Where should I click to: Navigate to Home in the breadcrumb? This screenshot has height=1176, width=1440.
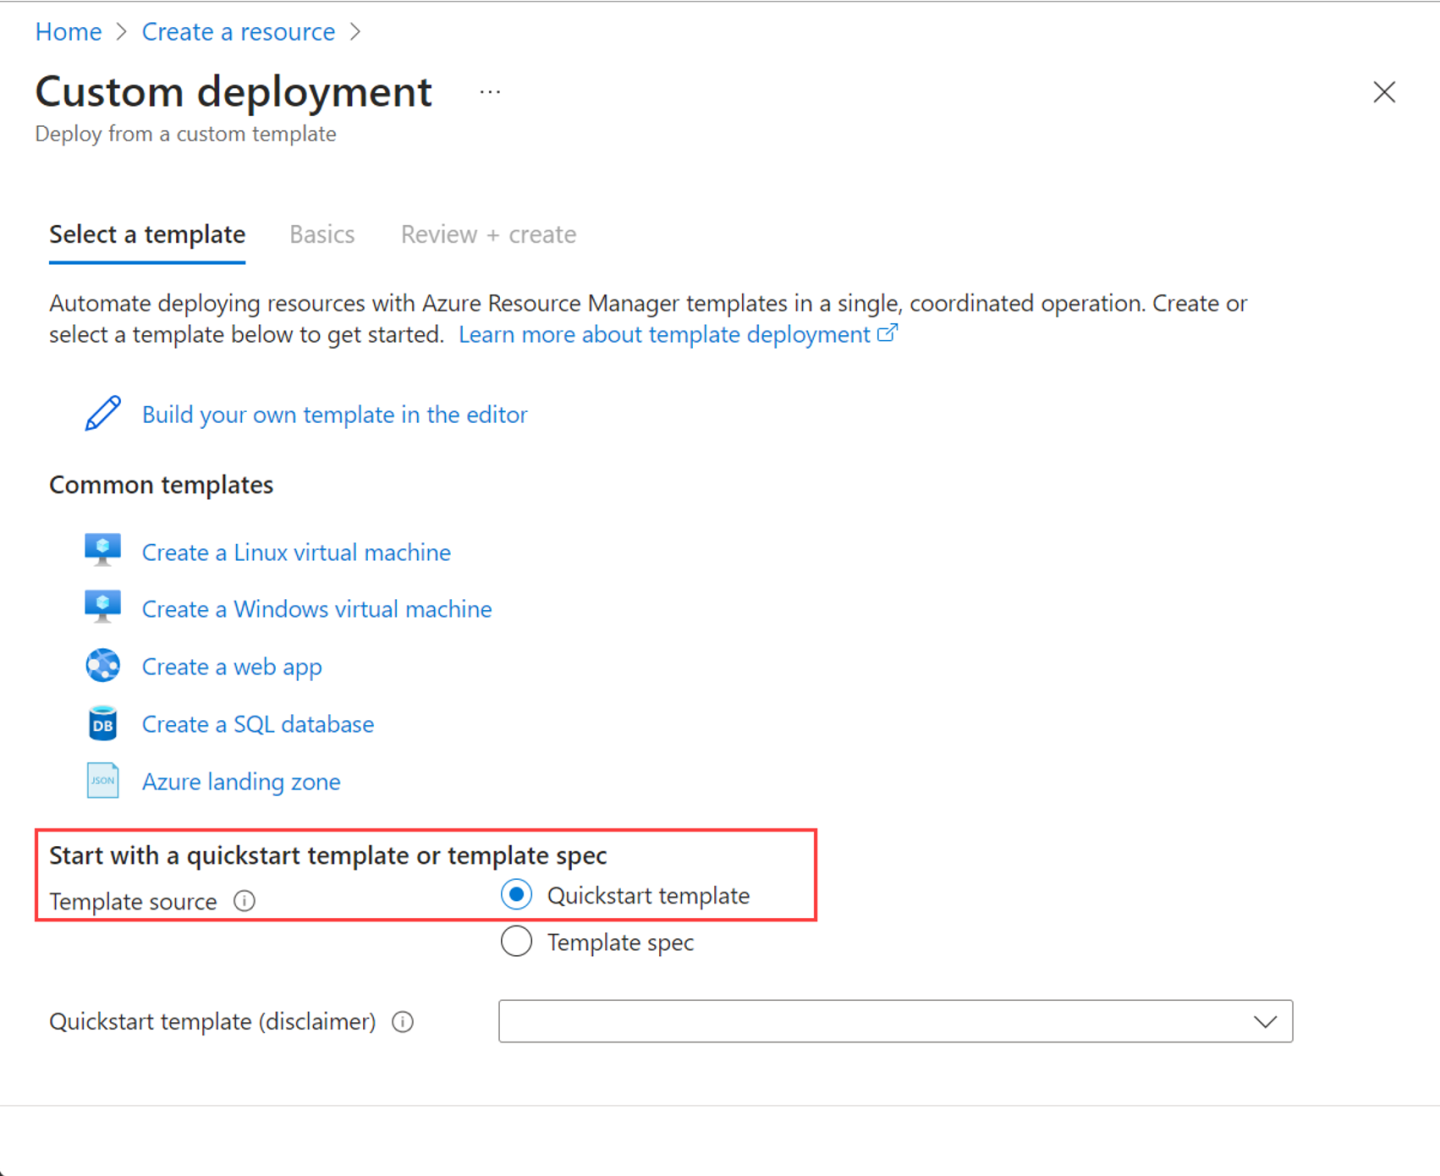tap(68, 32)
